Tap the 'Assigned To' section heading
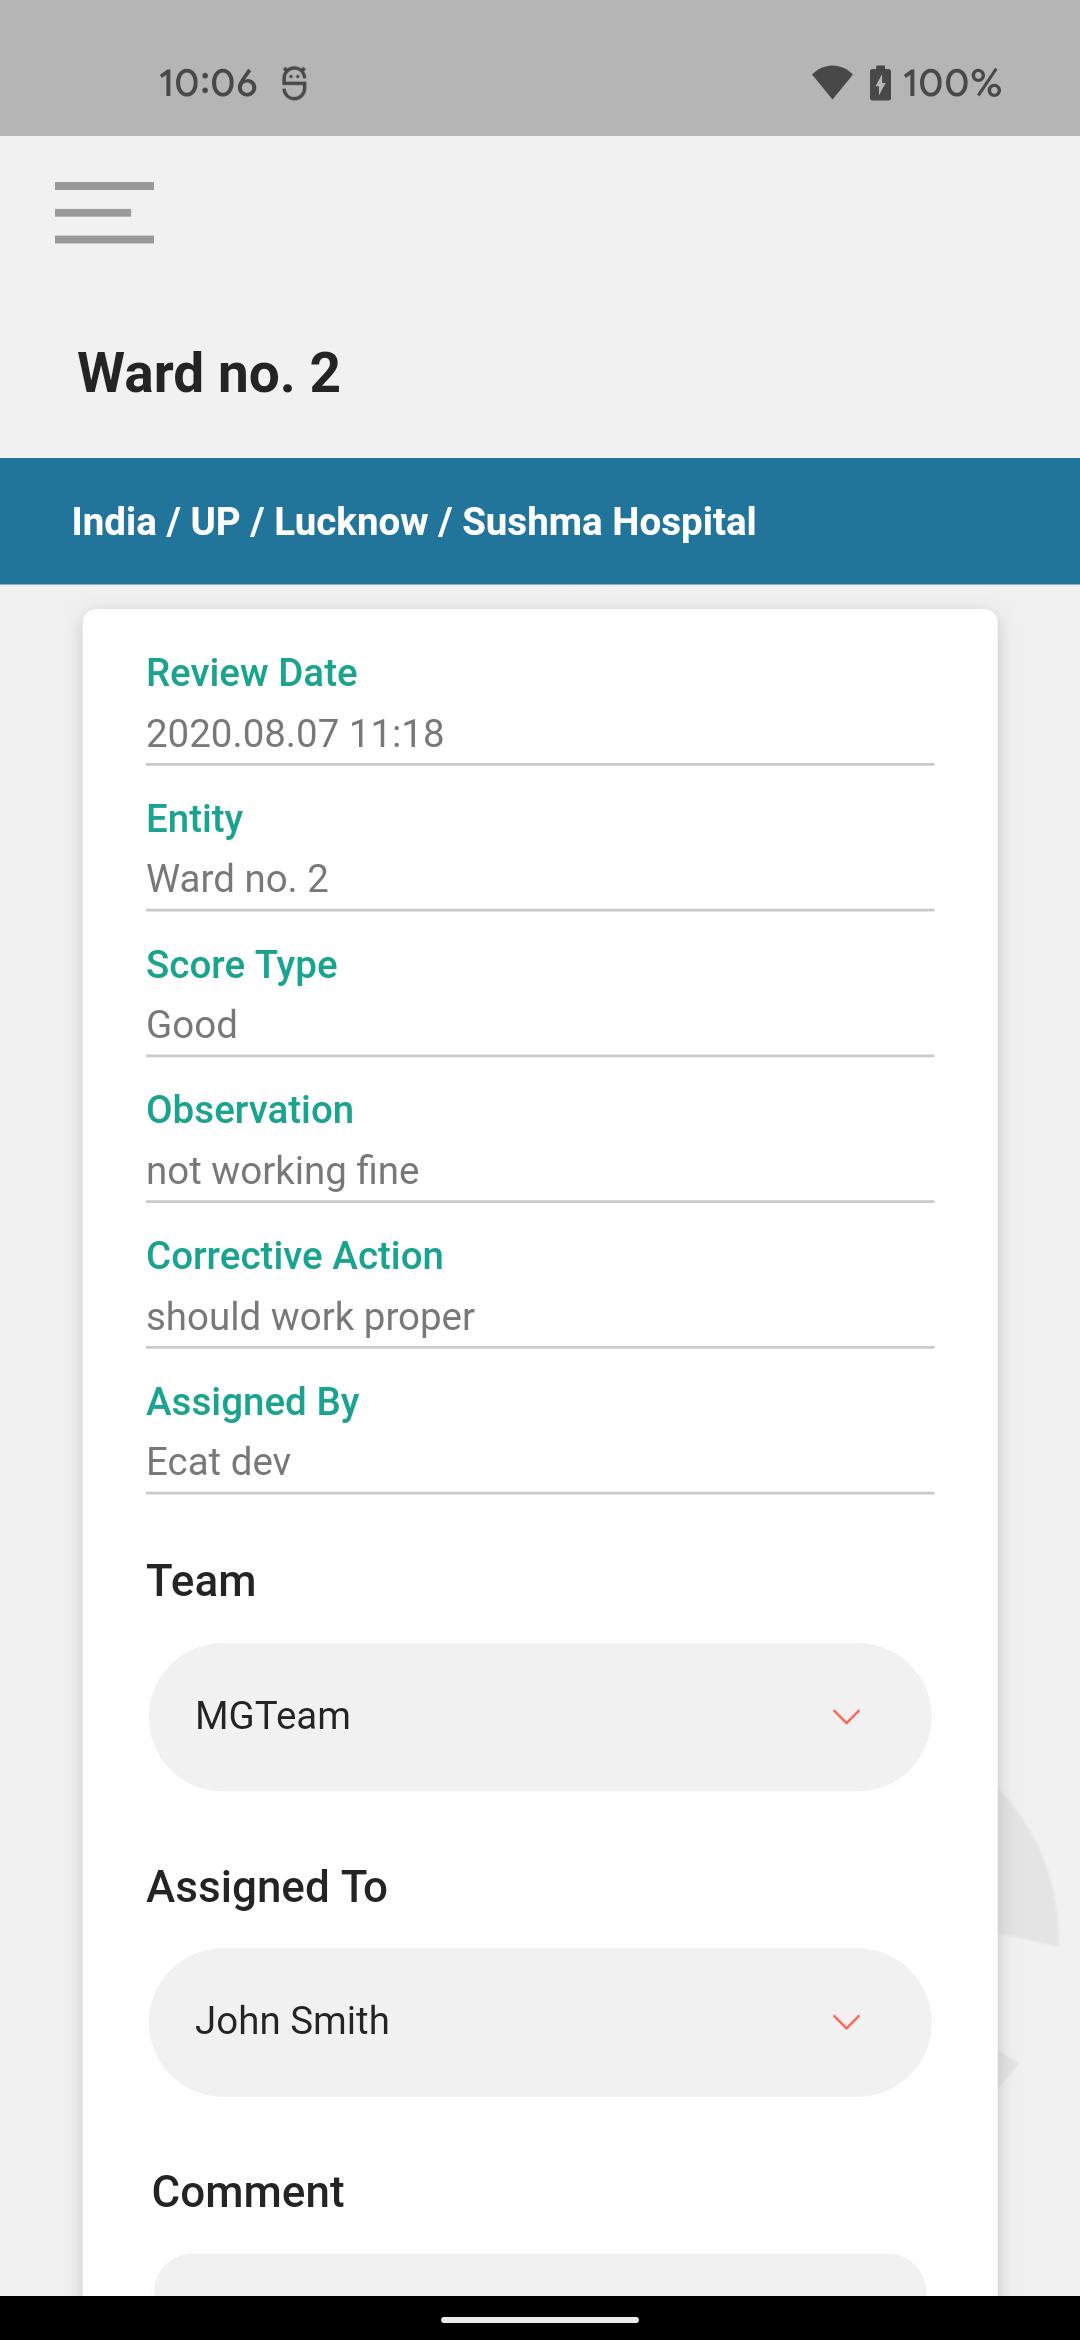This screenshot has height=2340, width=1080. [x=267, y=1887]
